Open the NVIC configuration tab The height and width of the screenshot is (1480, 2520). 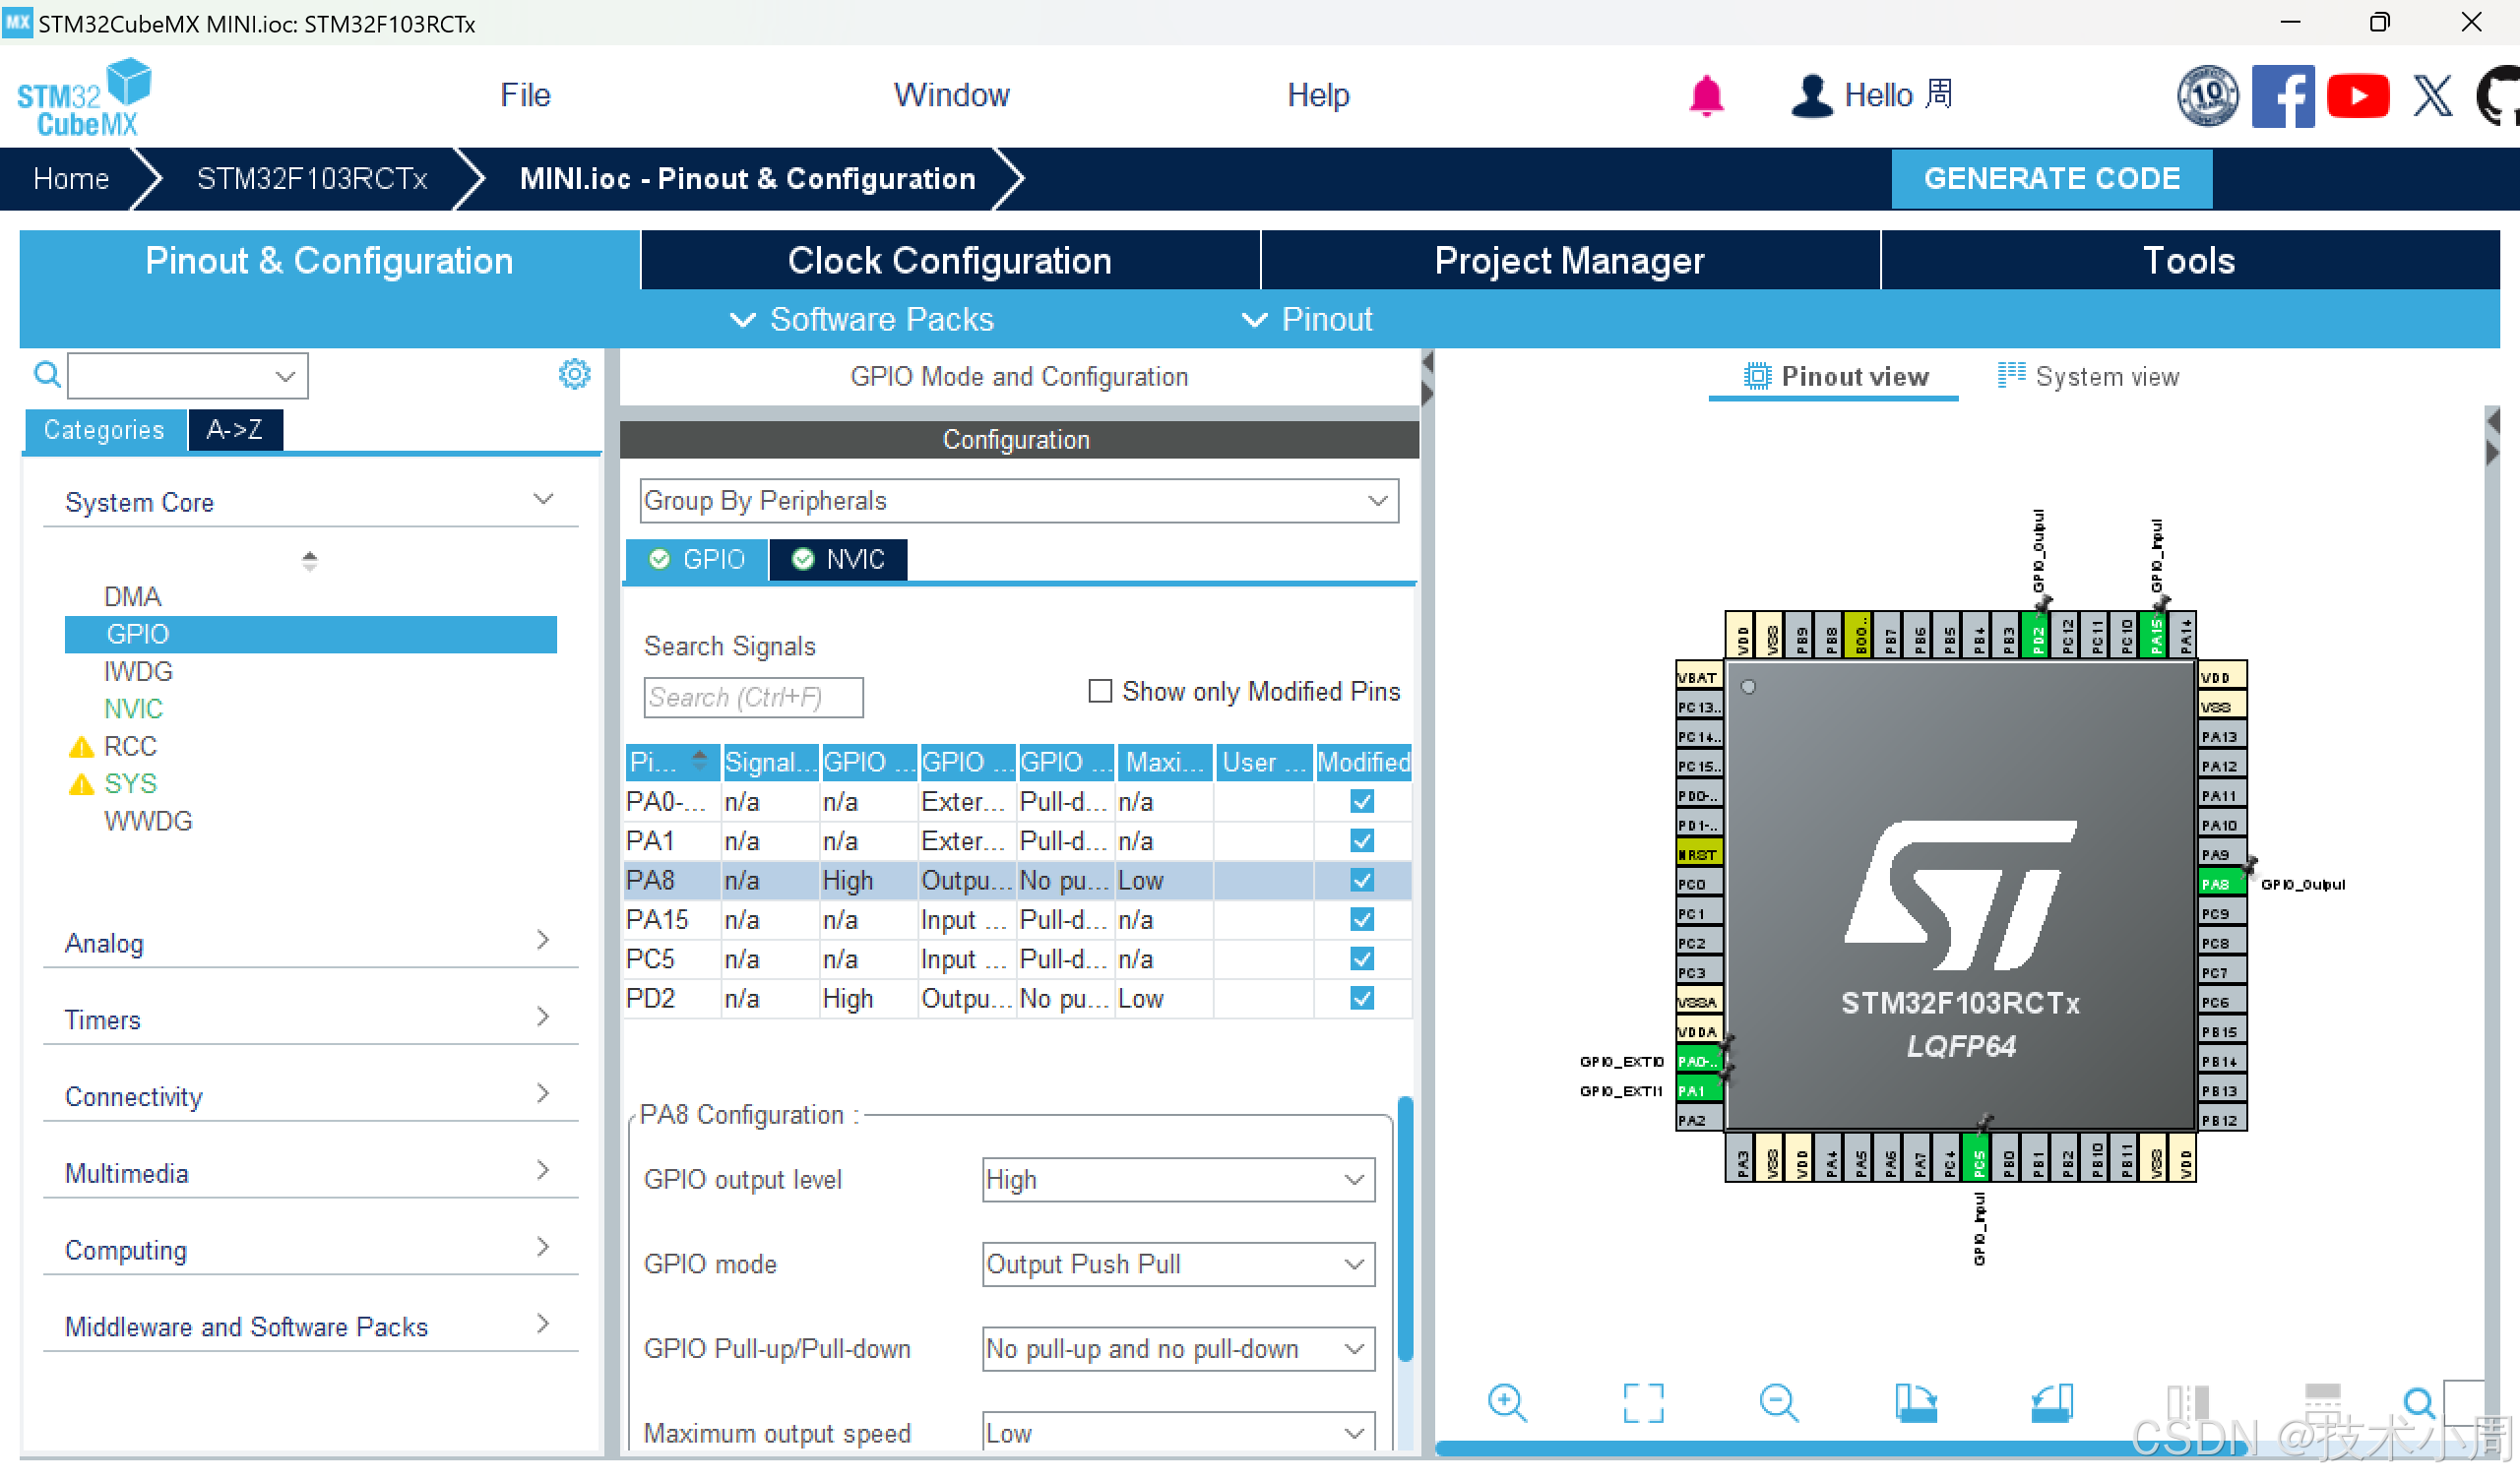click(x=838, y=559)
